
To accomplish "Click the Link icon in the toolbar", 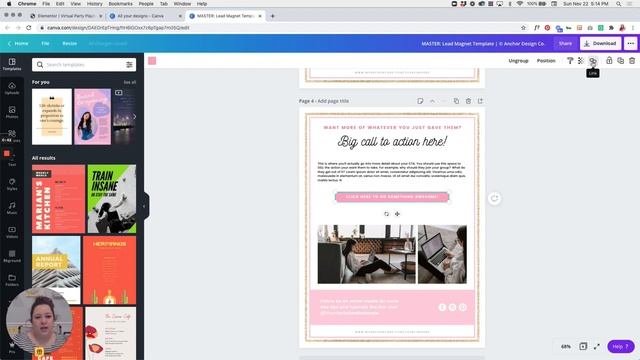I will [593, 60].
